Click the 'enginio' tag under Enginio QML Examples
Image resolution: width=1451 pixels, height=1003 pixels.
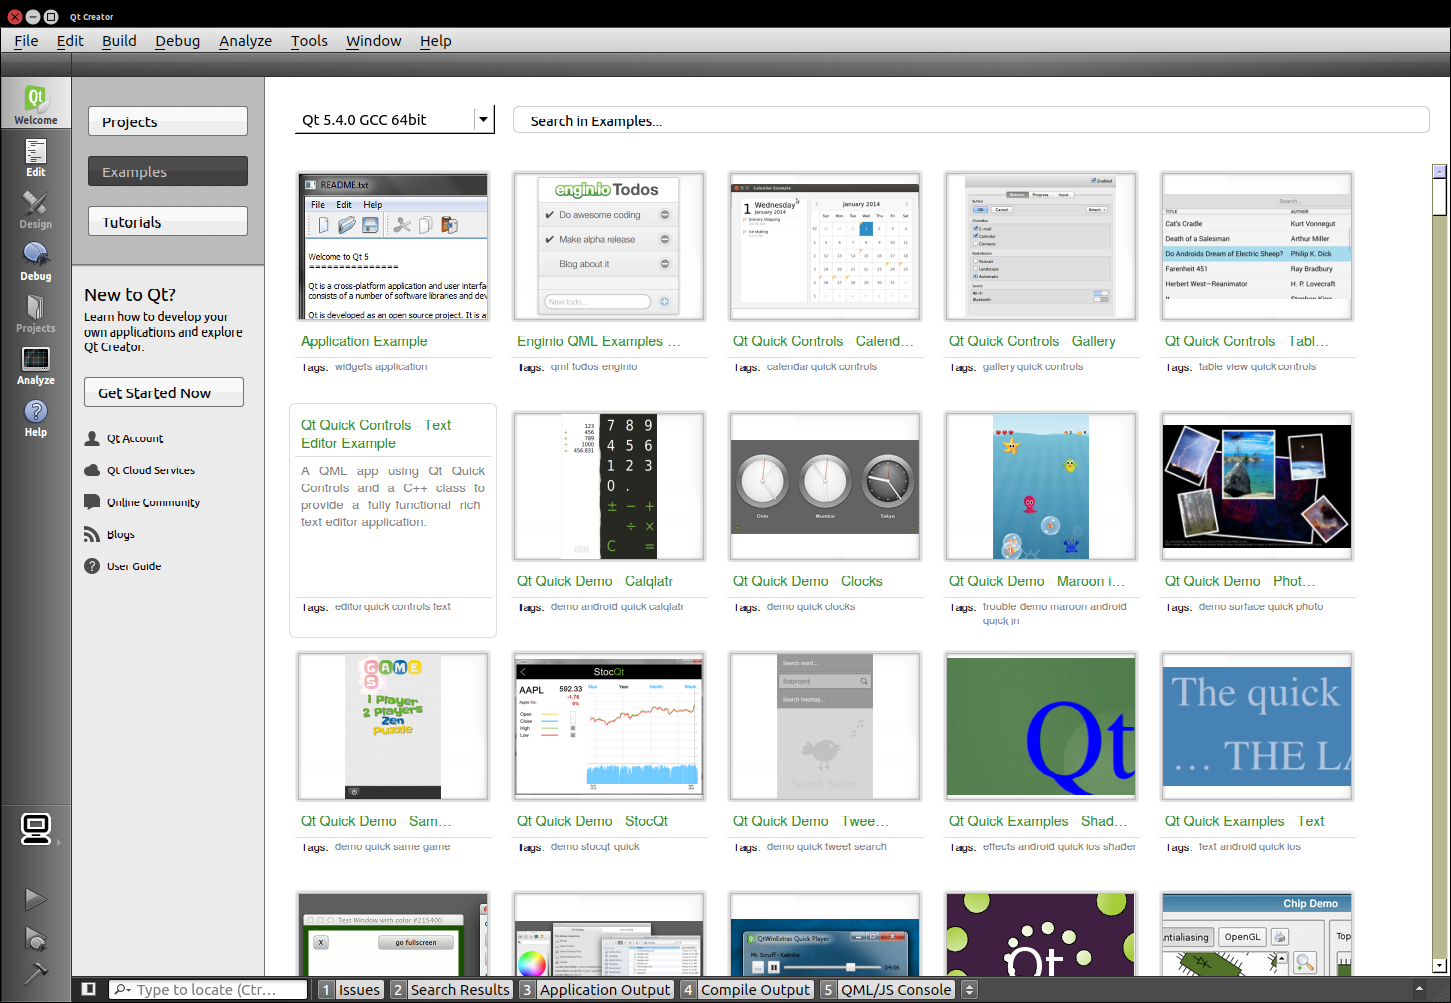(x=620, y=367)
